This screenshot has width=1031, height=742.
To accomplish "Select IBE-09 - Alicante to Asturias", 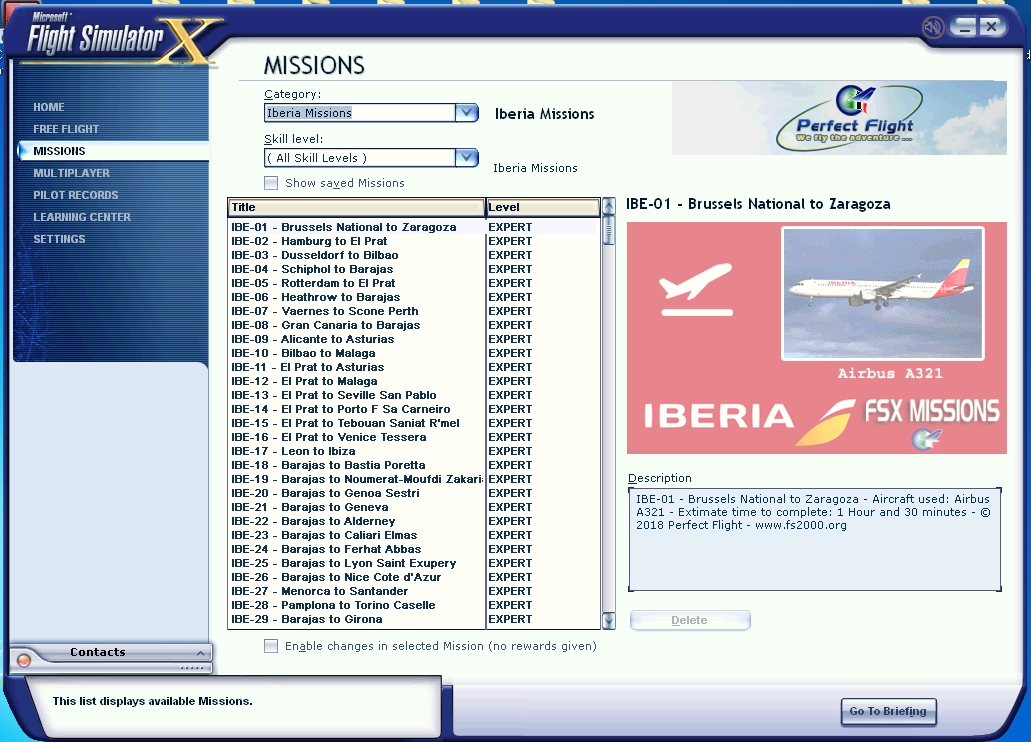I will point(414,339).
